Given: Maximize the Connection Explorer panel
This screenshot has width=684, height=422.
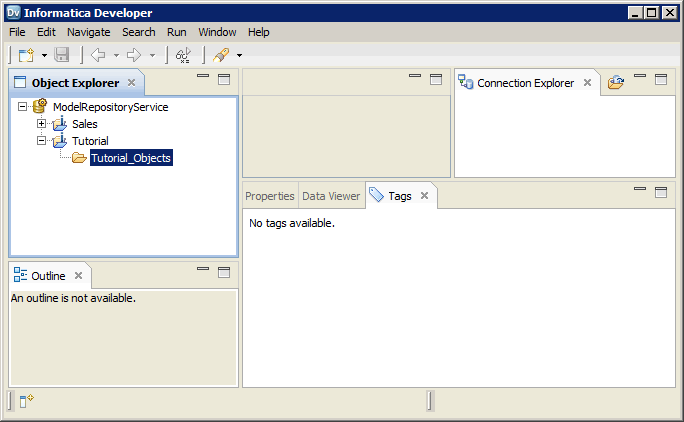Looking at the screenshot, I should (661, 79).
